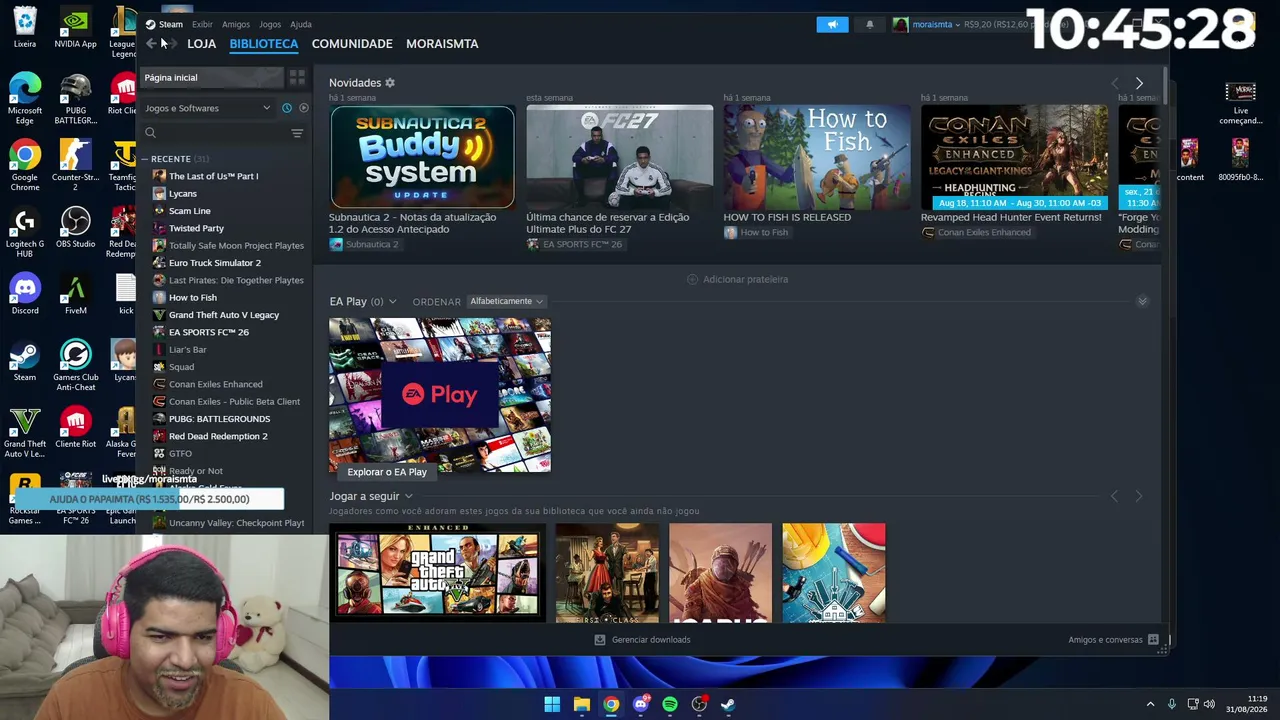Open Amigos e conversas chat panel
The image size is (1280, 720).
[x=1113, y=640]
